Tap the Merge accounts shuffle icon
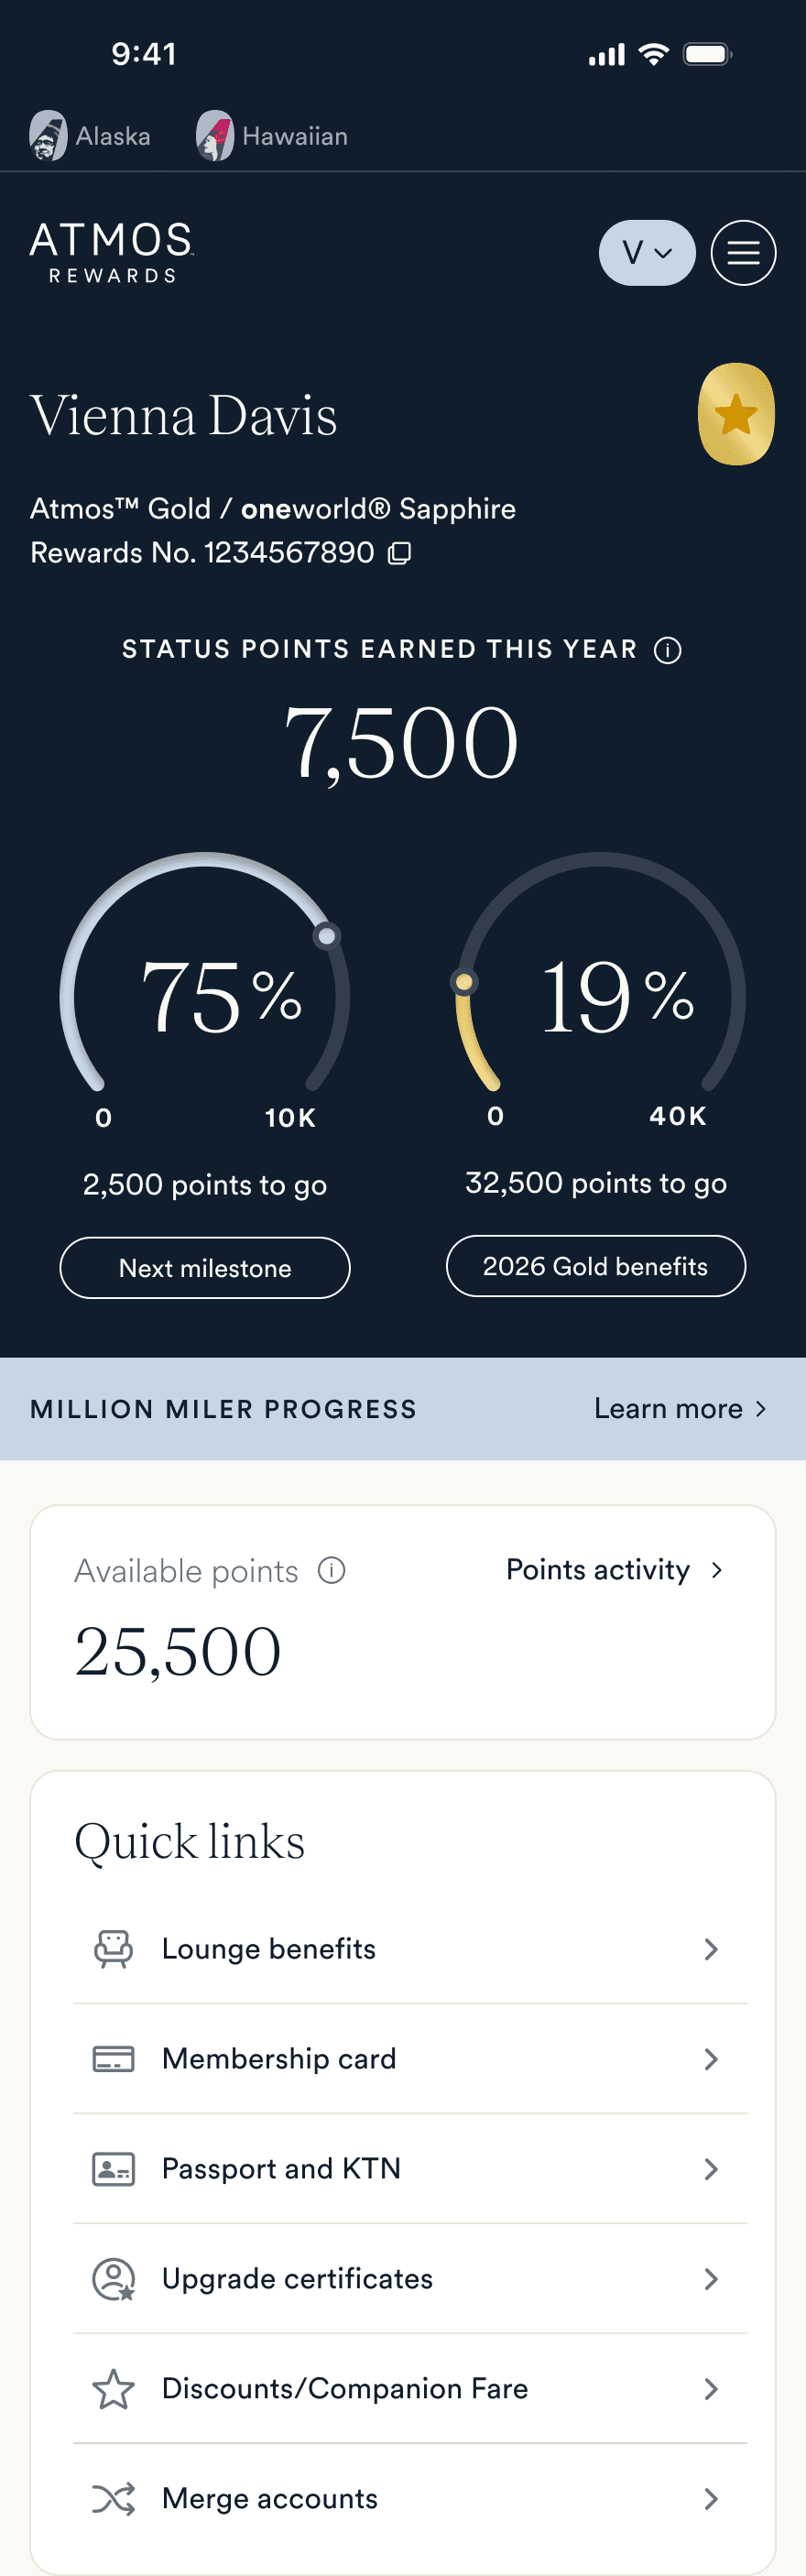 (113, 2498)
